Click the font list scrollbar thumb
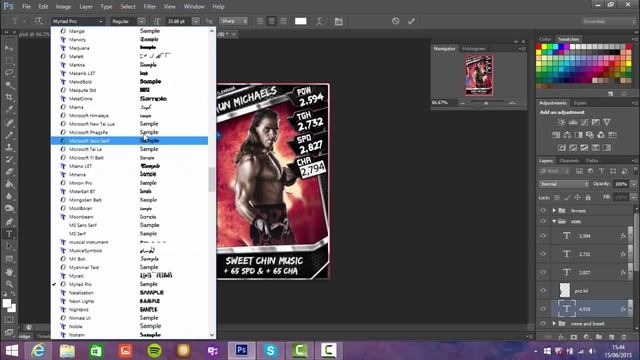Image resolution: width=640 pixels, height=360 pixels. tap(212, 179)
